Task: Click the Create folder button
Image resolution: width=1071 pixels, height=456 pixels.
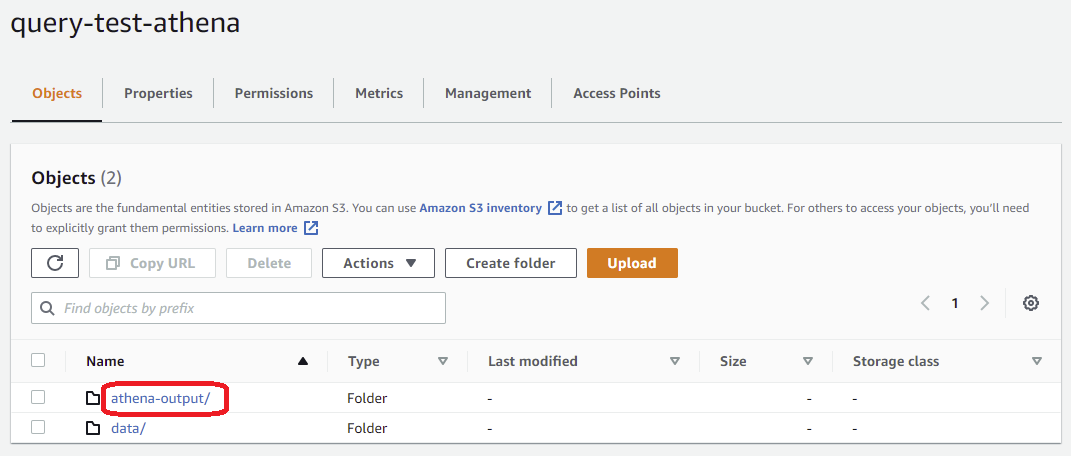Action: tap(510, 263)
